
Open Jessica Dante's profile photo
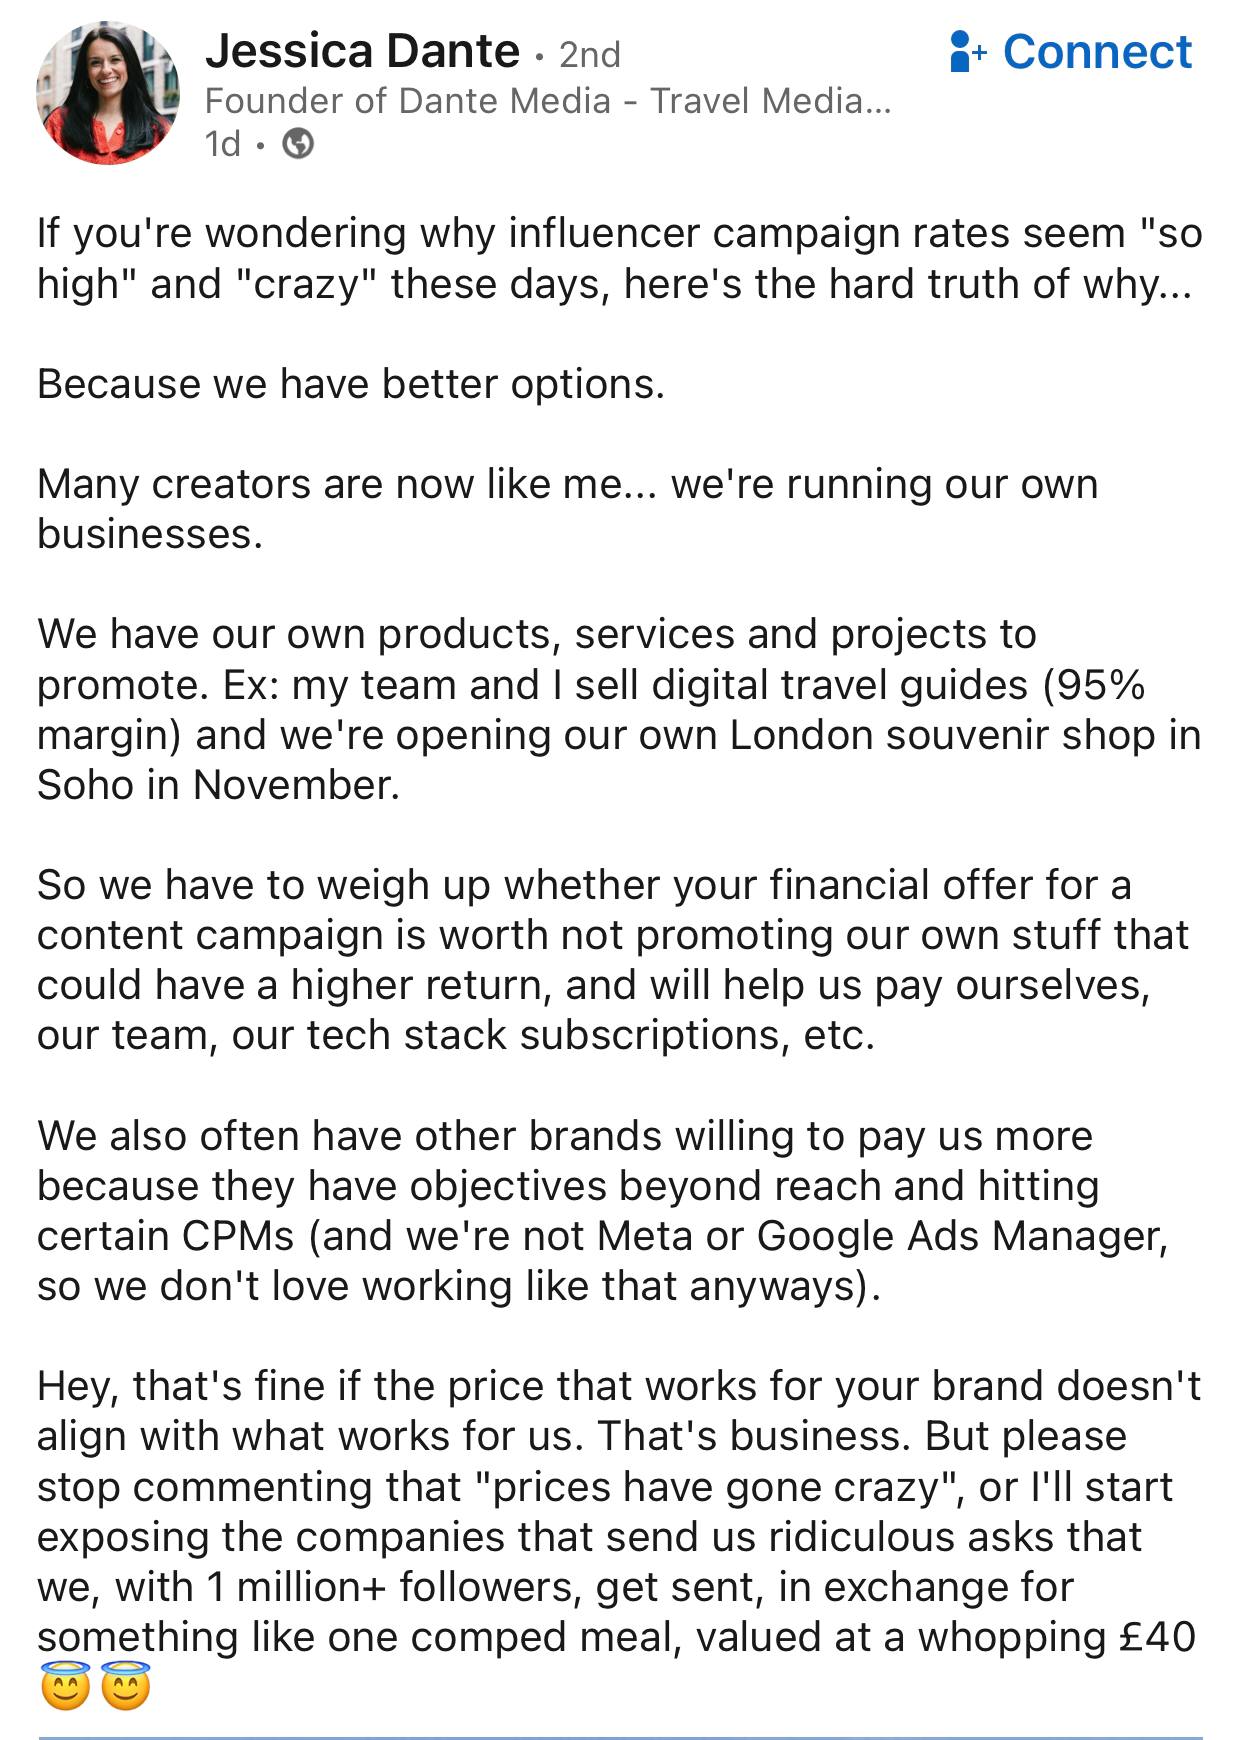pyautogui.click(x=105, y=90)
